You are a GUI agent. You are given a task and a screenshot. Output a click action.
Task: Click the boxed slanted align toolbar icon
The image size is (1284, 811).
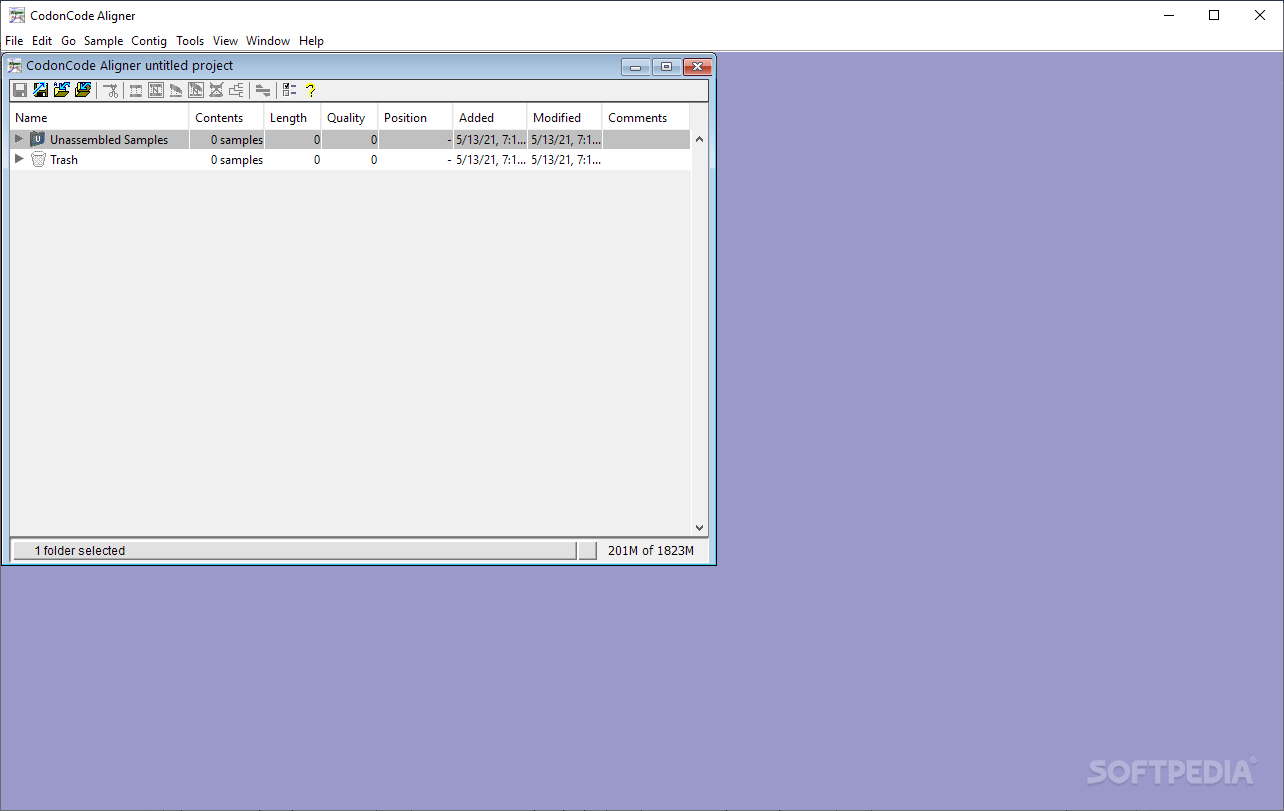tap(196, 90)
